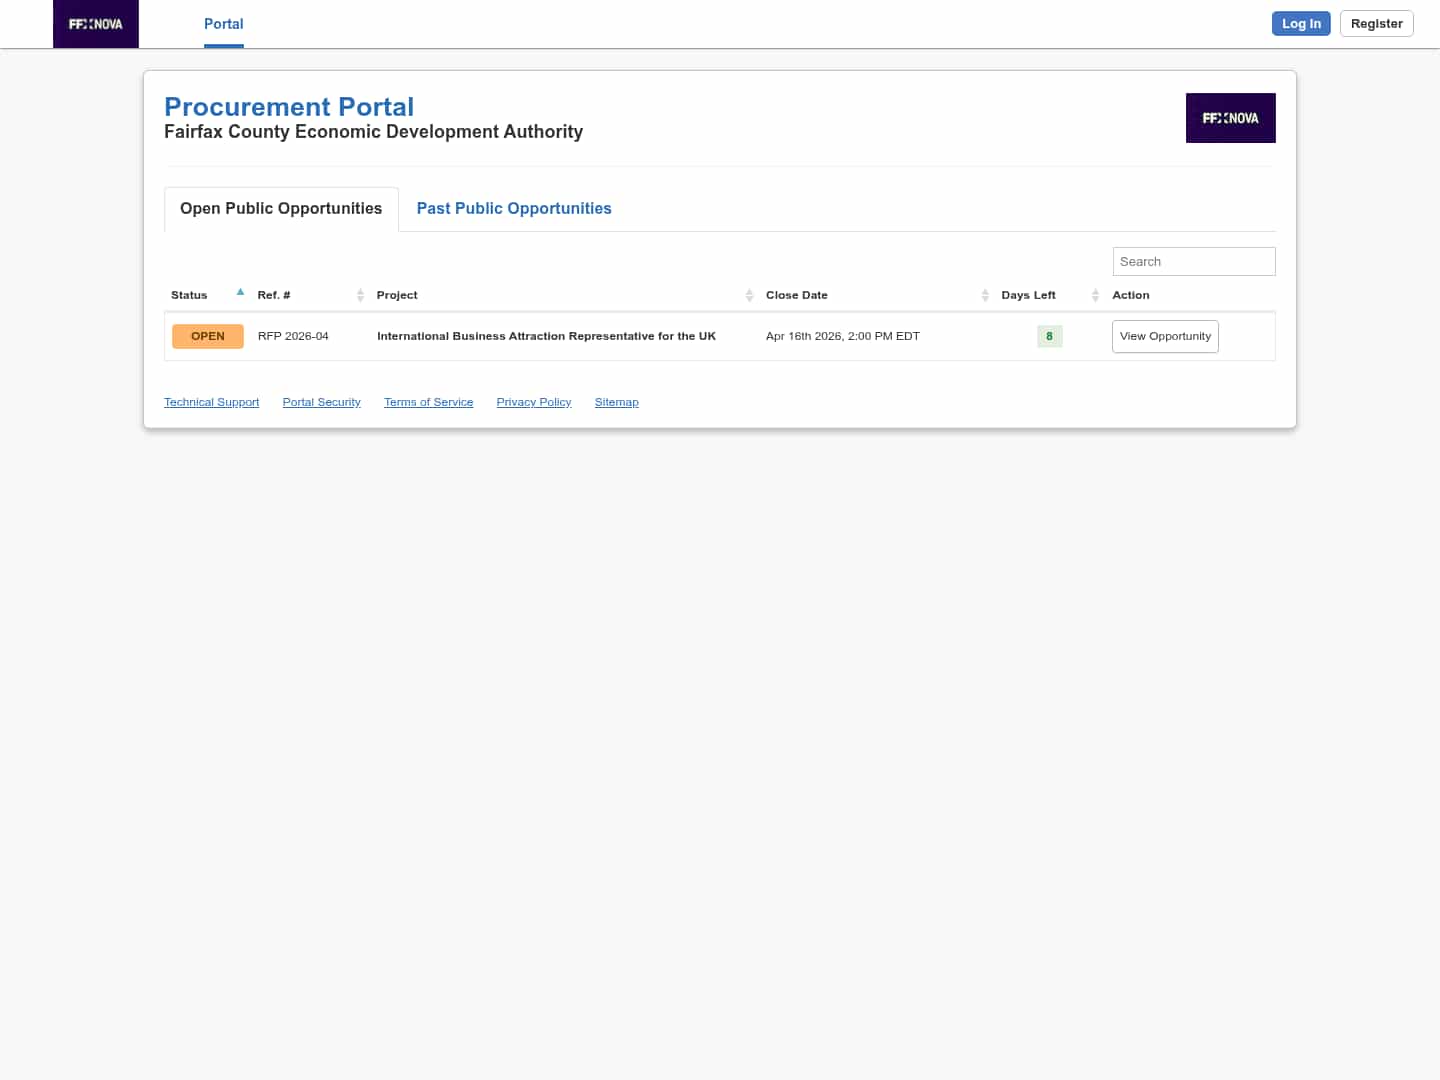The width and height of the screenshot is (1440, 1080).
Task: View the Terms of Service link
Action: pos(428,402)
